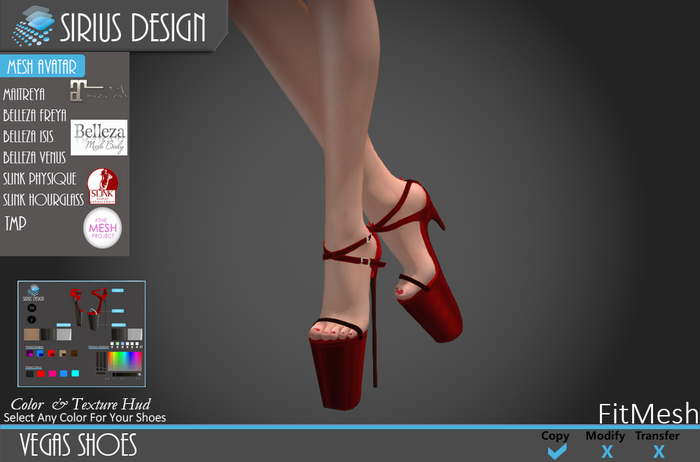Click the rainbow color spectrum picker
The image size is (700, 462).
point(125,361)
